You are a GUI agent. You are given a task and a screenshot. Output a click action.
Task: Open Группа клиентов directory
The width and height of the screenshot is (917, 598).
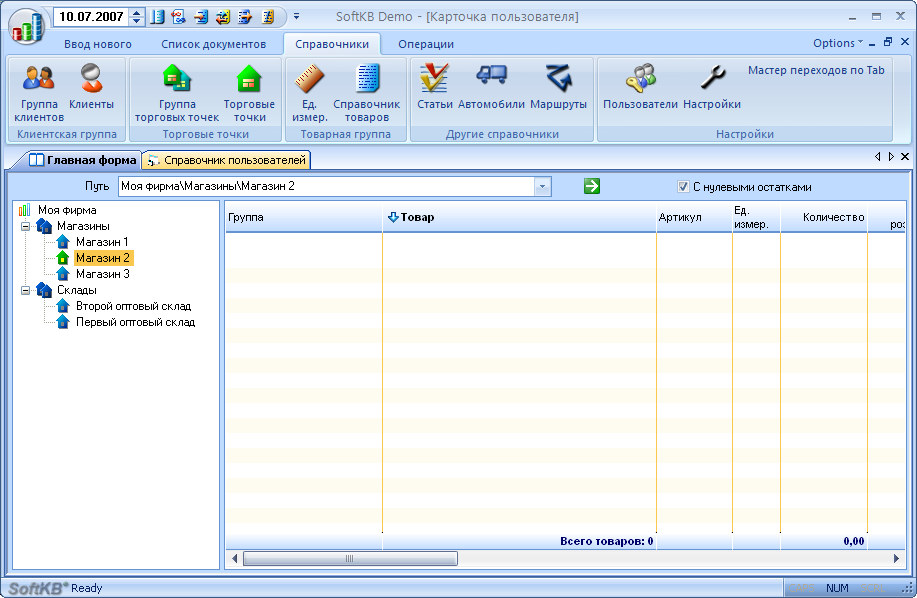(39, 92)
